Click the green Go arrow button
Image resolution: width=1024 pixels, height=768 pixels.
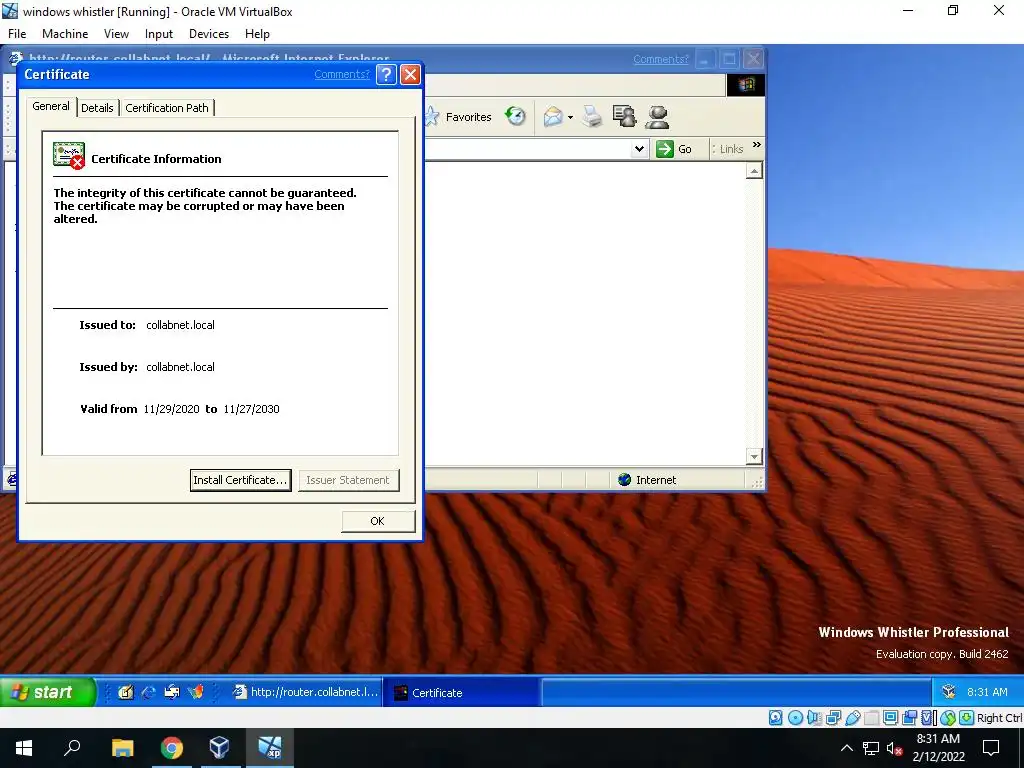click(665, 149)
